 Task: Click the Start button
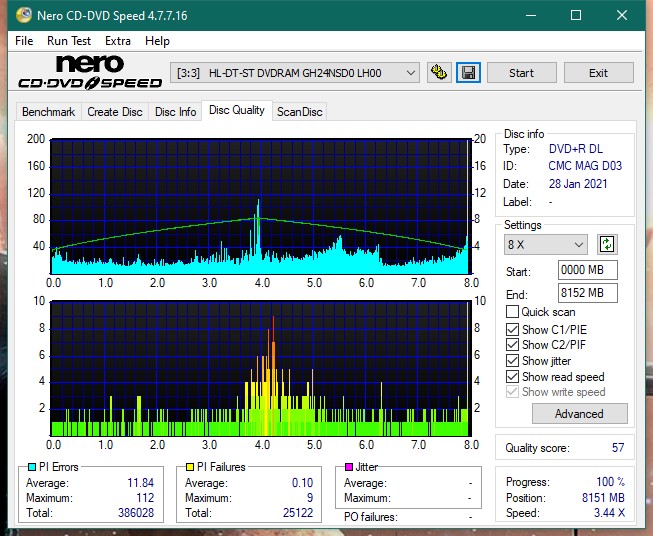pos(521,73)
